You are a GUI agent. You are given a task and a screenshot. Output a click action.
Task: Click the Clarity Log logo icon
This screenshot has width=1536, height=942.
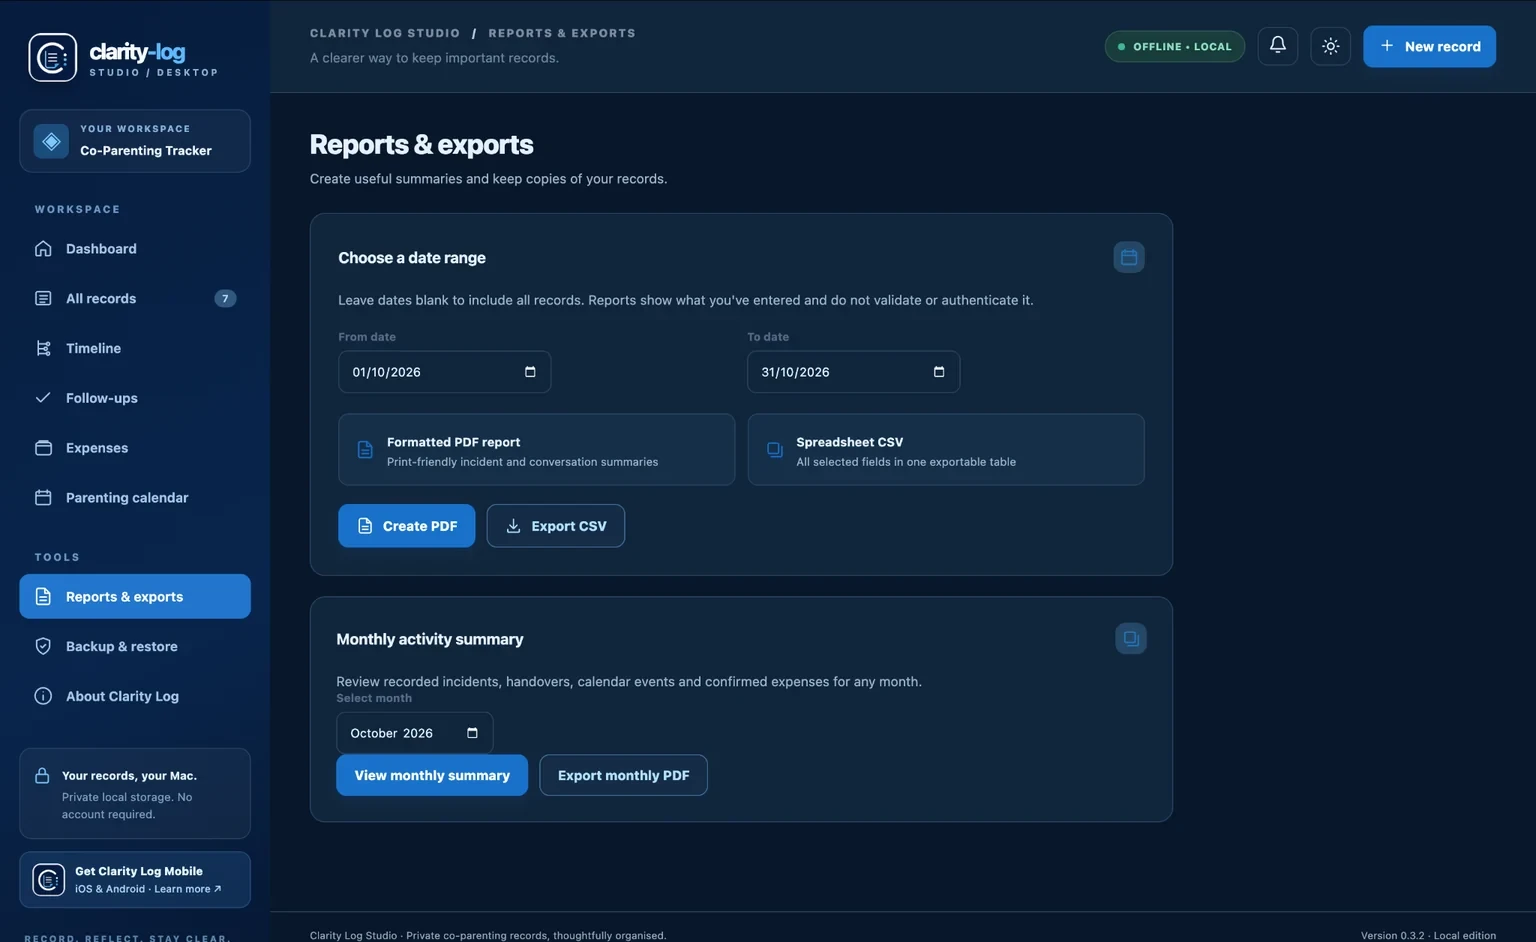52,58
